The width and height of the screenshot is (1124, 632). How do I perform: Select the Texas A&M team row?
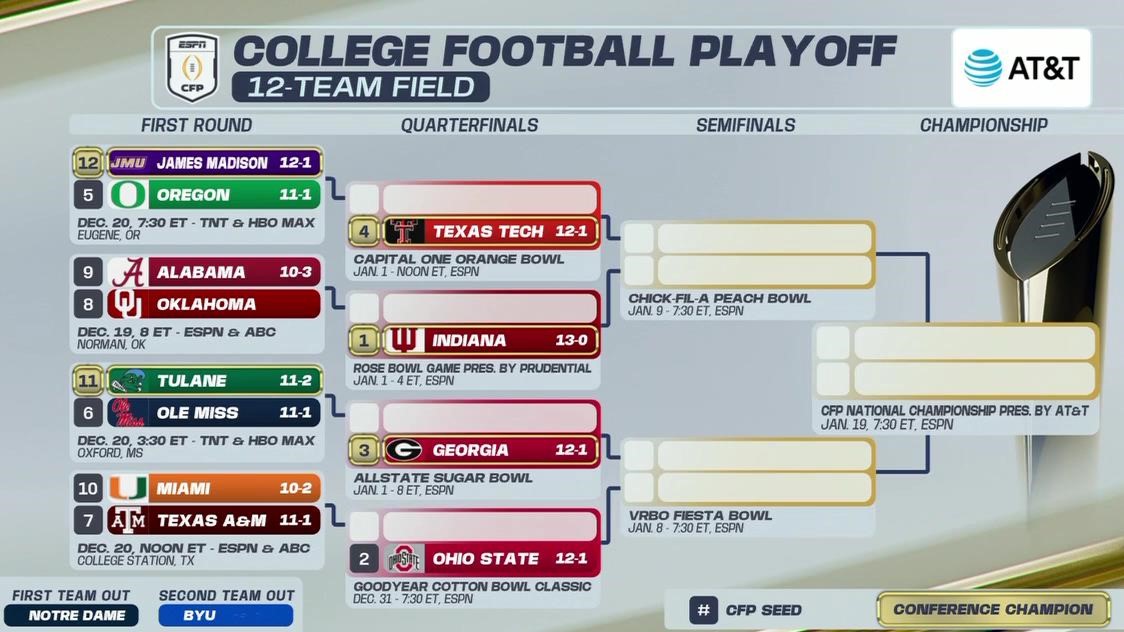tap(214, 520)
